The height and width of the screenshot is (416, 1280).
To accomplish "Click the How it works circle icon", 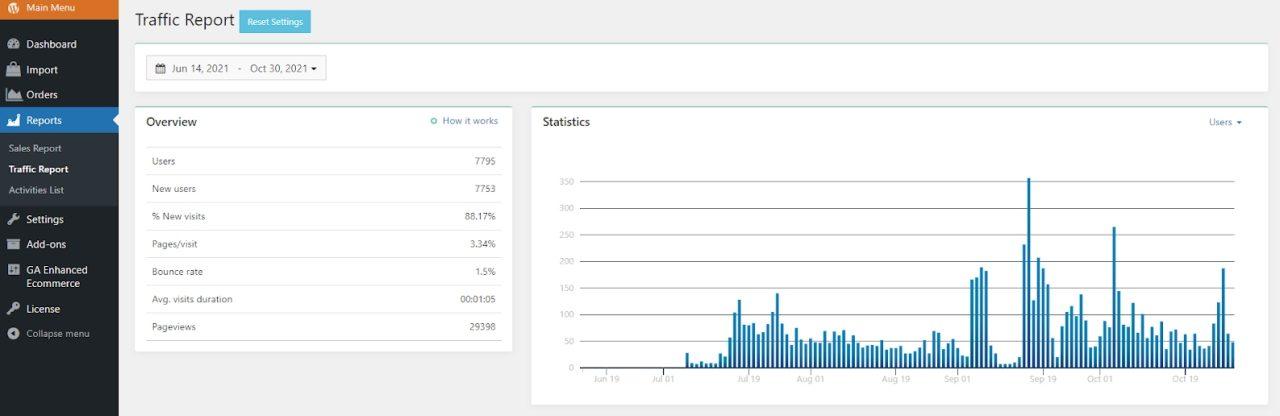I will click(433, 121).
